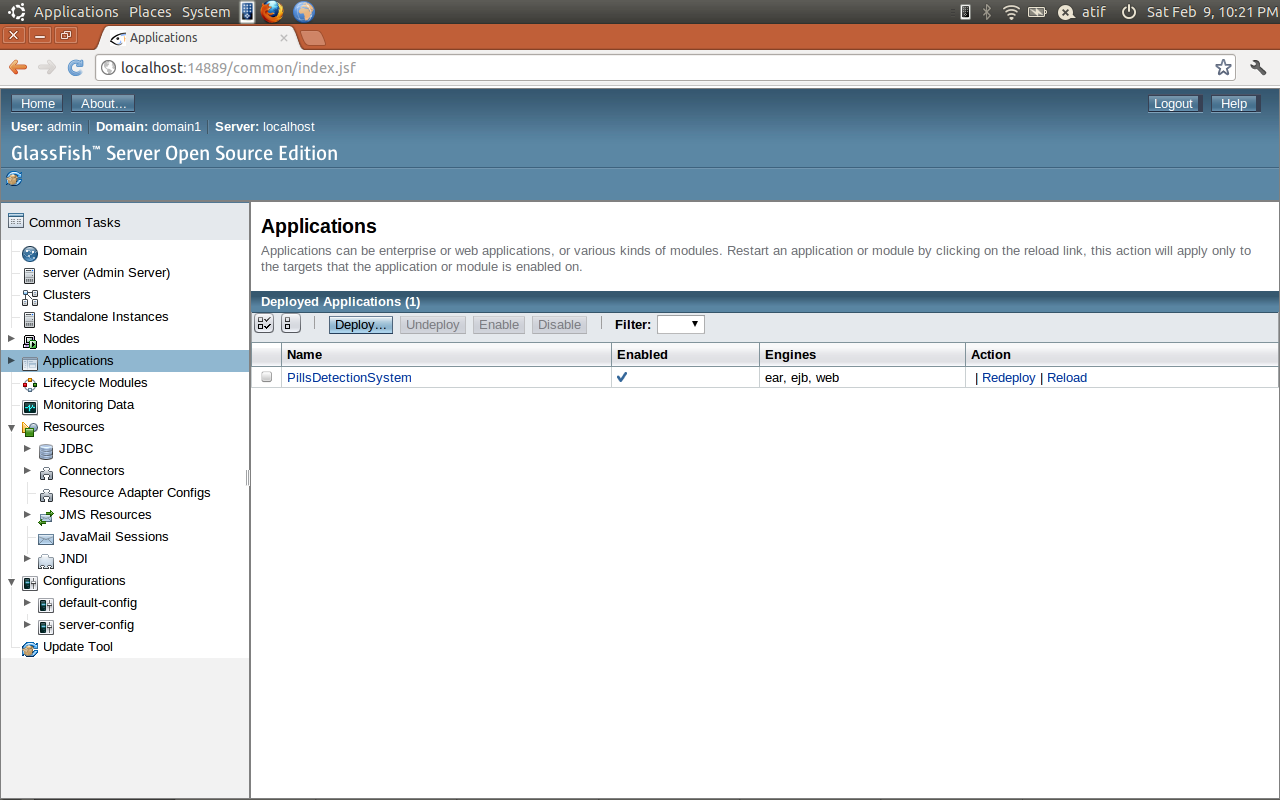Click the server-config icon
Viewport: 1280px width, 800px height.
click(x=46, y=627)
